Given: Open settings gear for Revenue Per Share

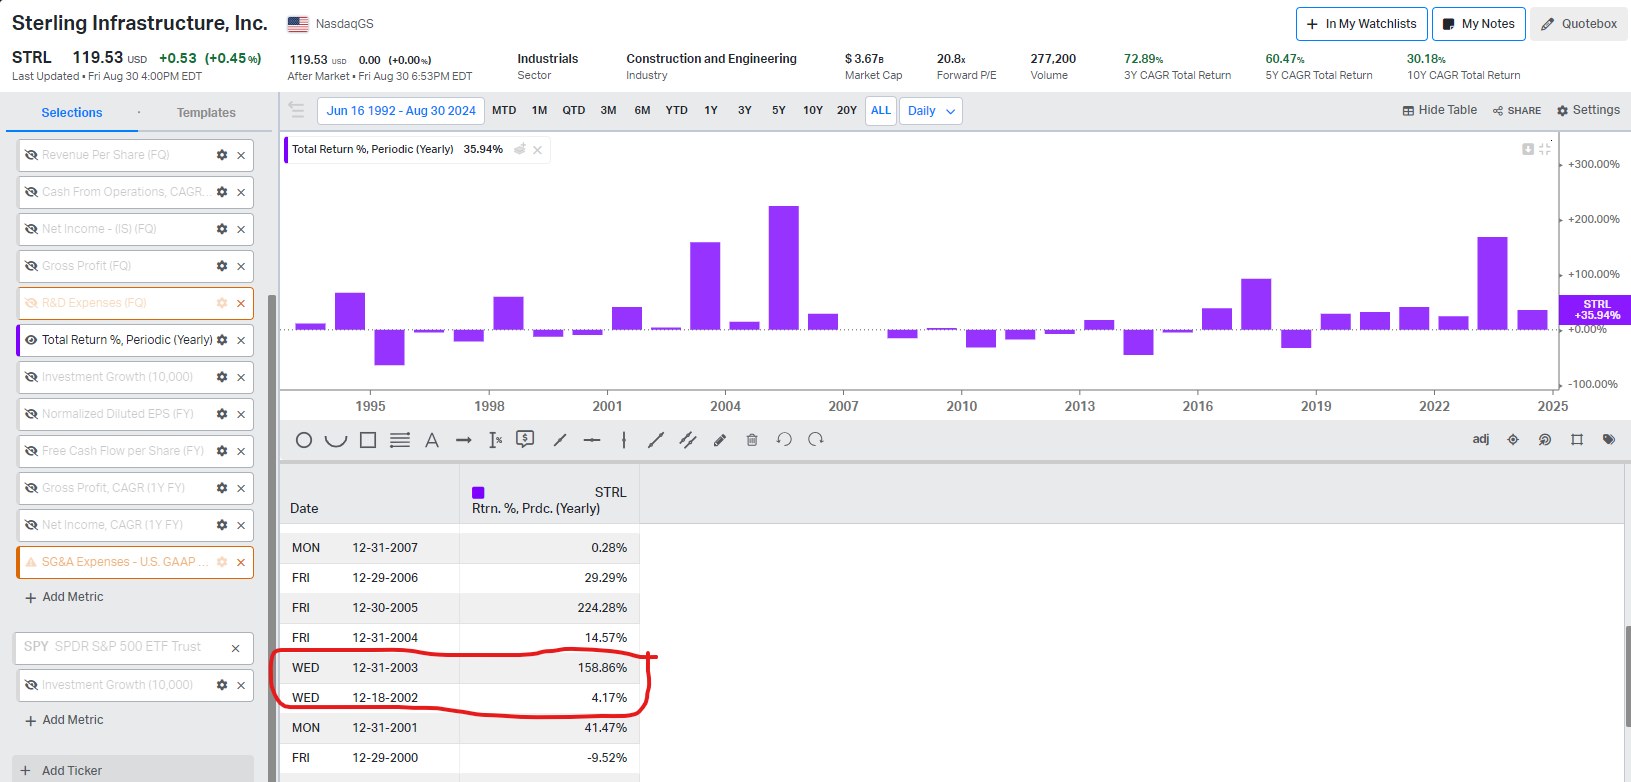Looking at the screenshot, I should tap(222, 155).
